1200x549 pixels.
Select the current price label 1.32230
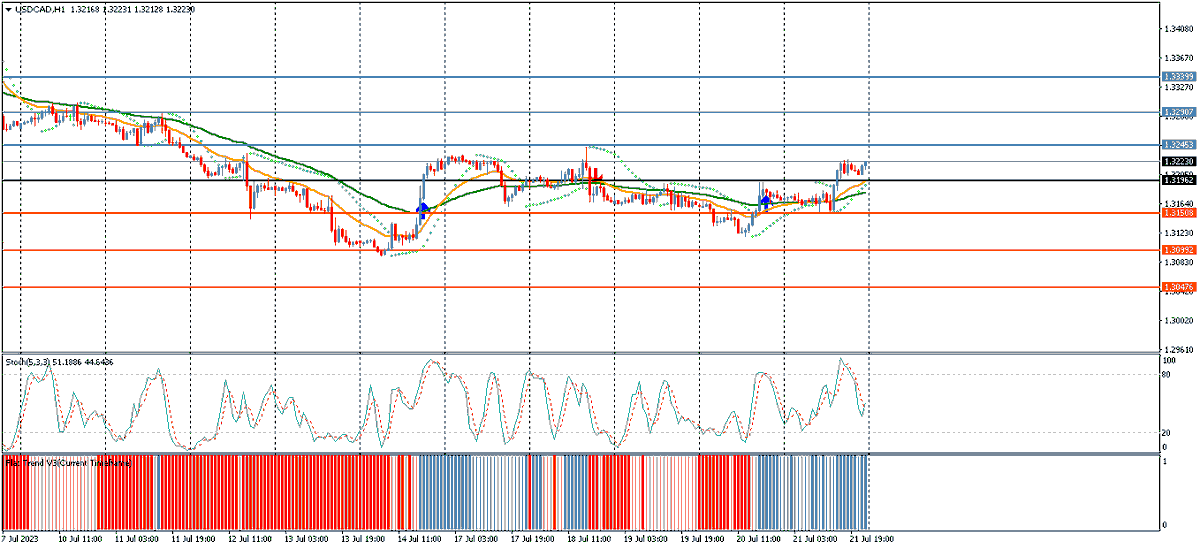[x=1179, y=161]
